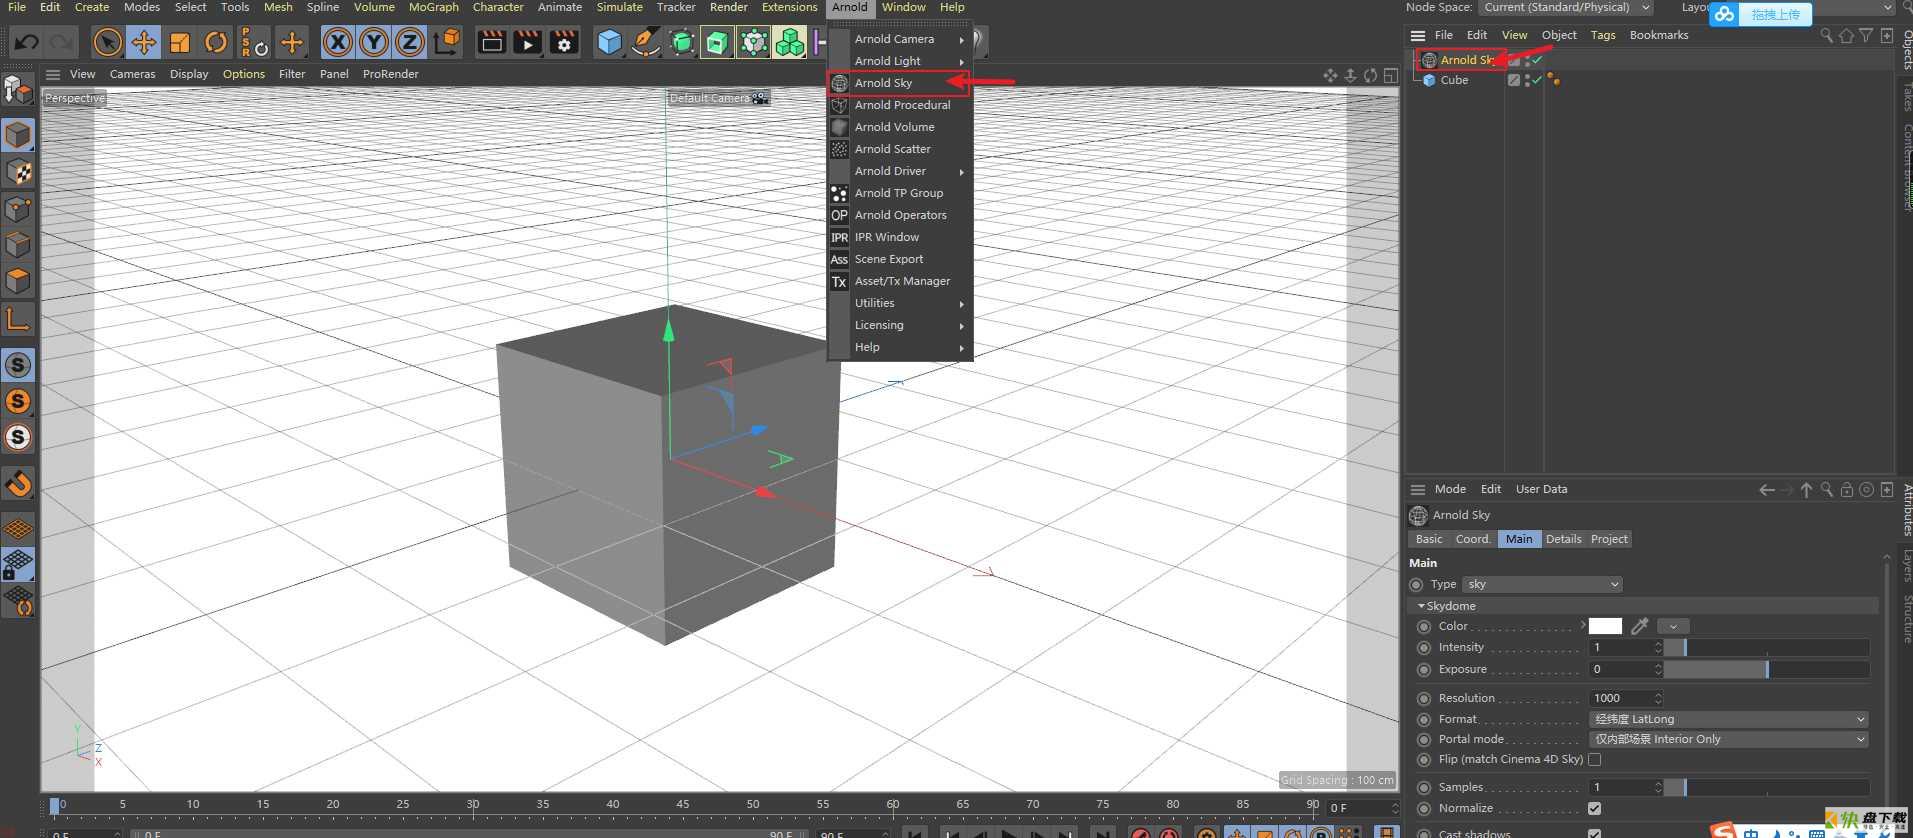
Task: Click the Undo arrow icon
Action: (27, 43)
